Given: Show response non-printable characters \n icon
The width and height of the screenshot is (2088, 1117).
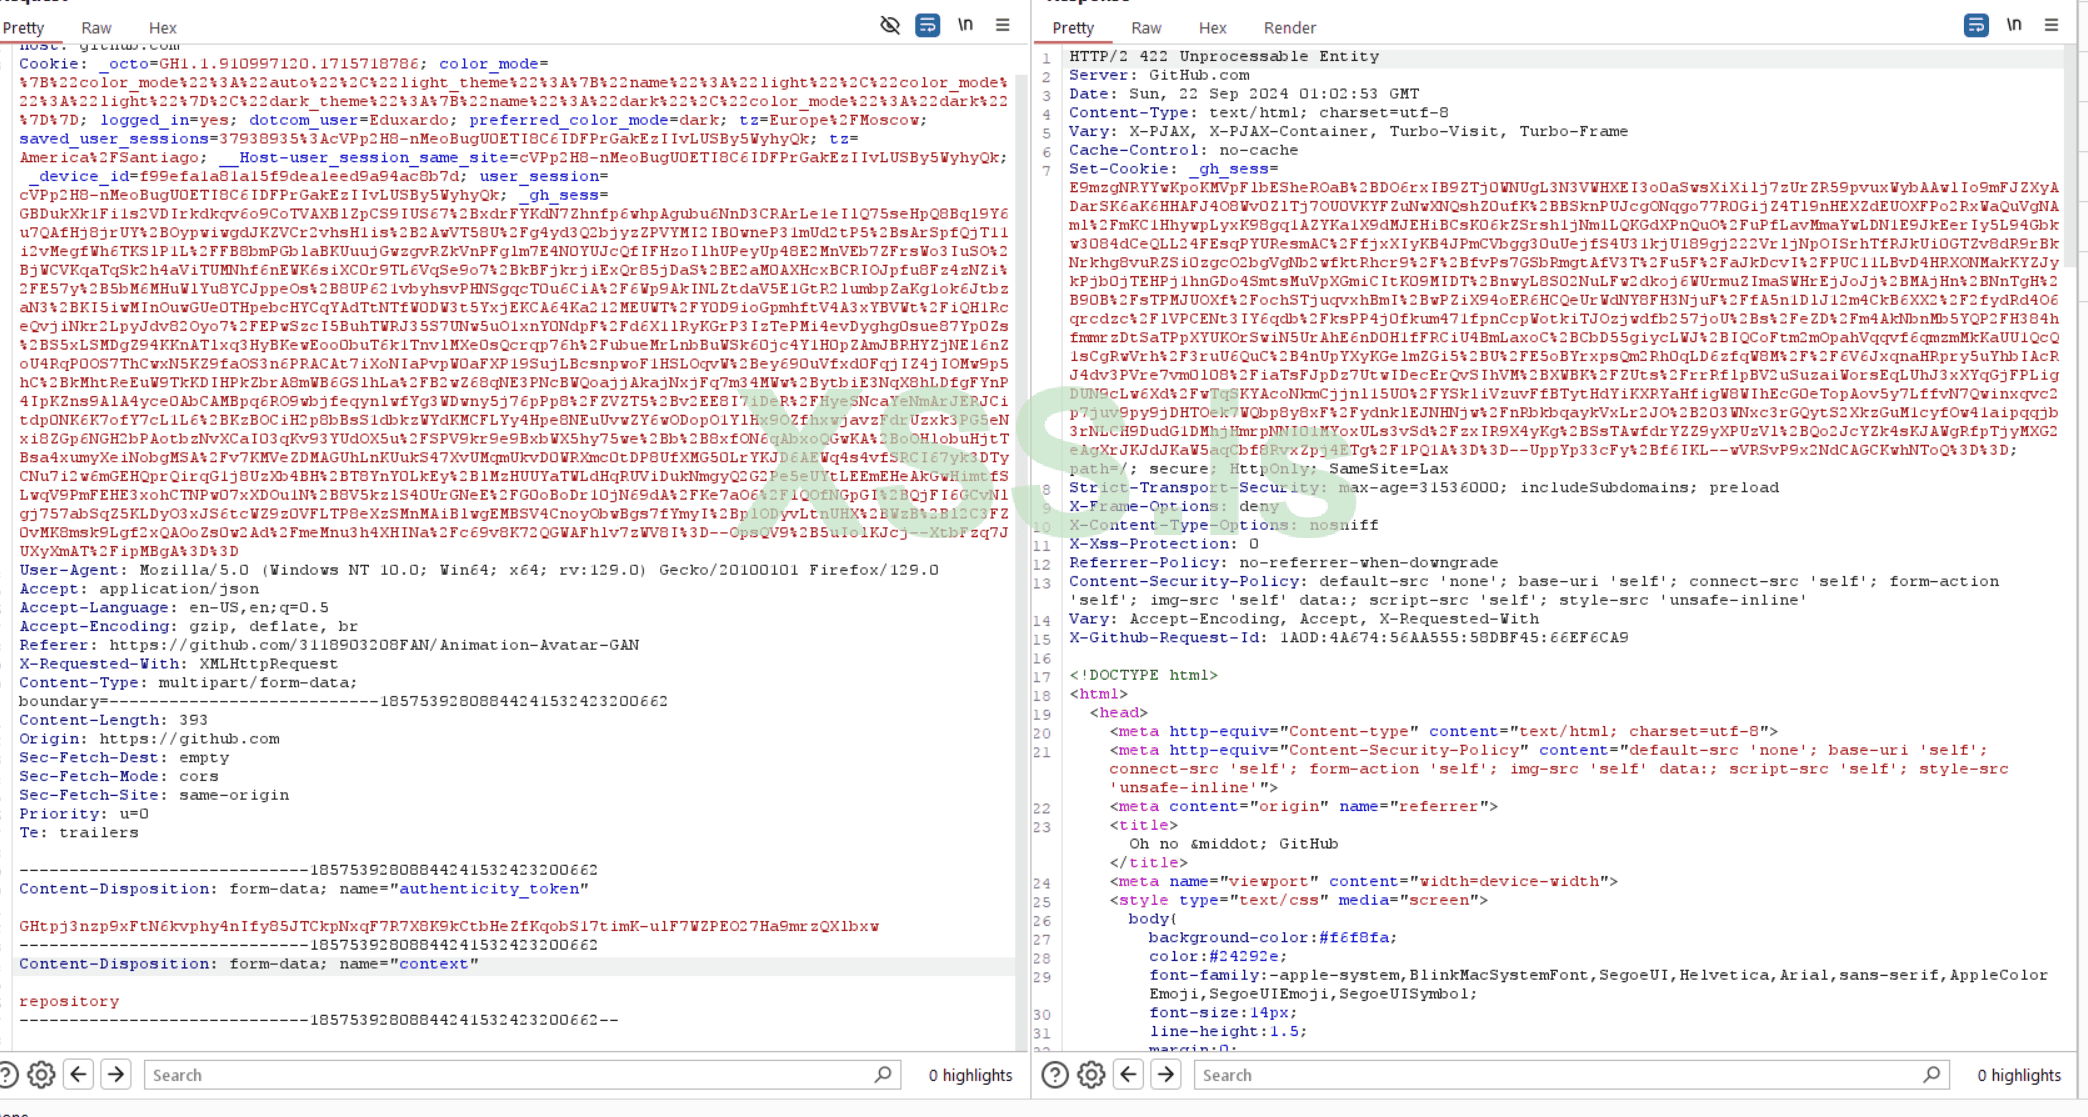Looking at the screenshot, I should point(2014,25).
